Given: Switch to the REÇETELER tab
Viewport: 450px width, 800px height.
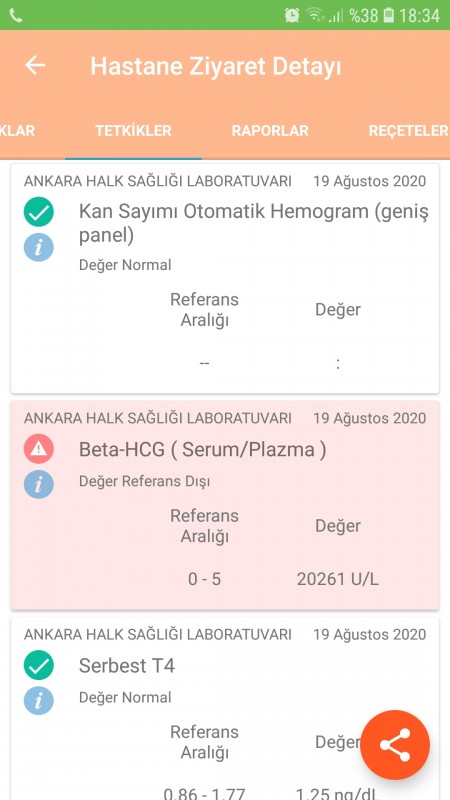Looking at the screenshot, I should pyautogui.click(x=408, y=131).
